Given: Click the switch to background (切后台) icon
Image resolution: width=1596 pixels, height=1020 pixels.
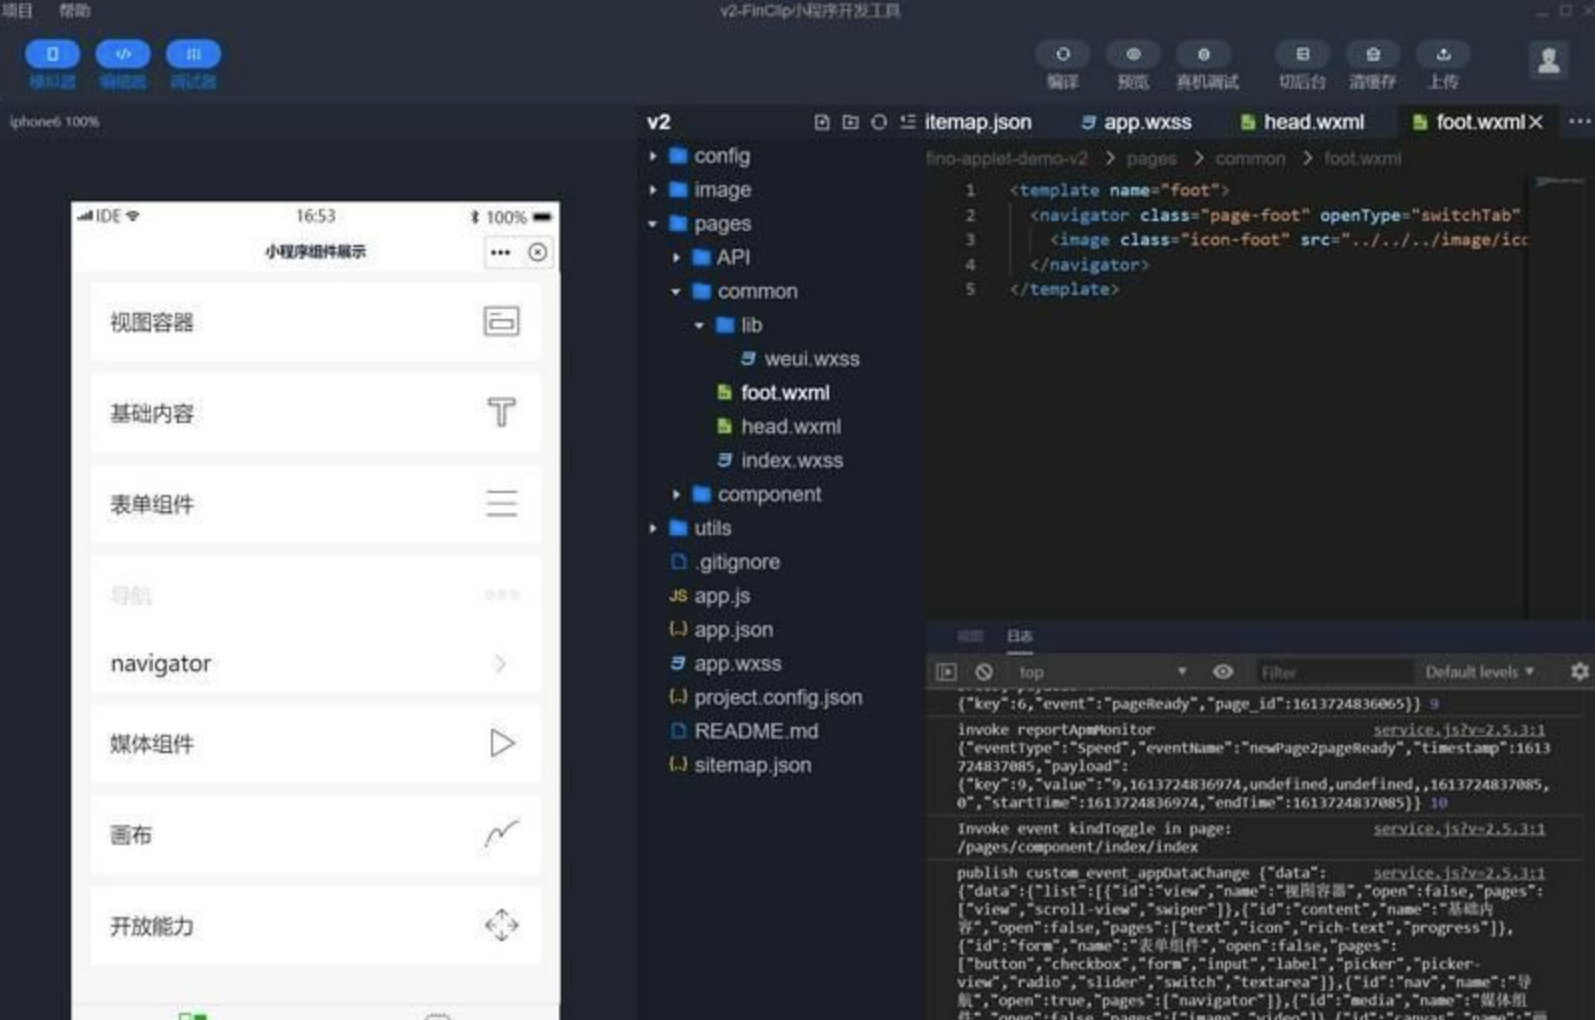Looking at the screenshot, I should click(x=1302, y=54).
